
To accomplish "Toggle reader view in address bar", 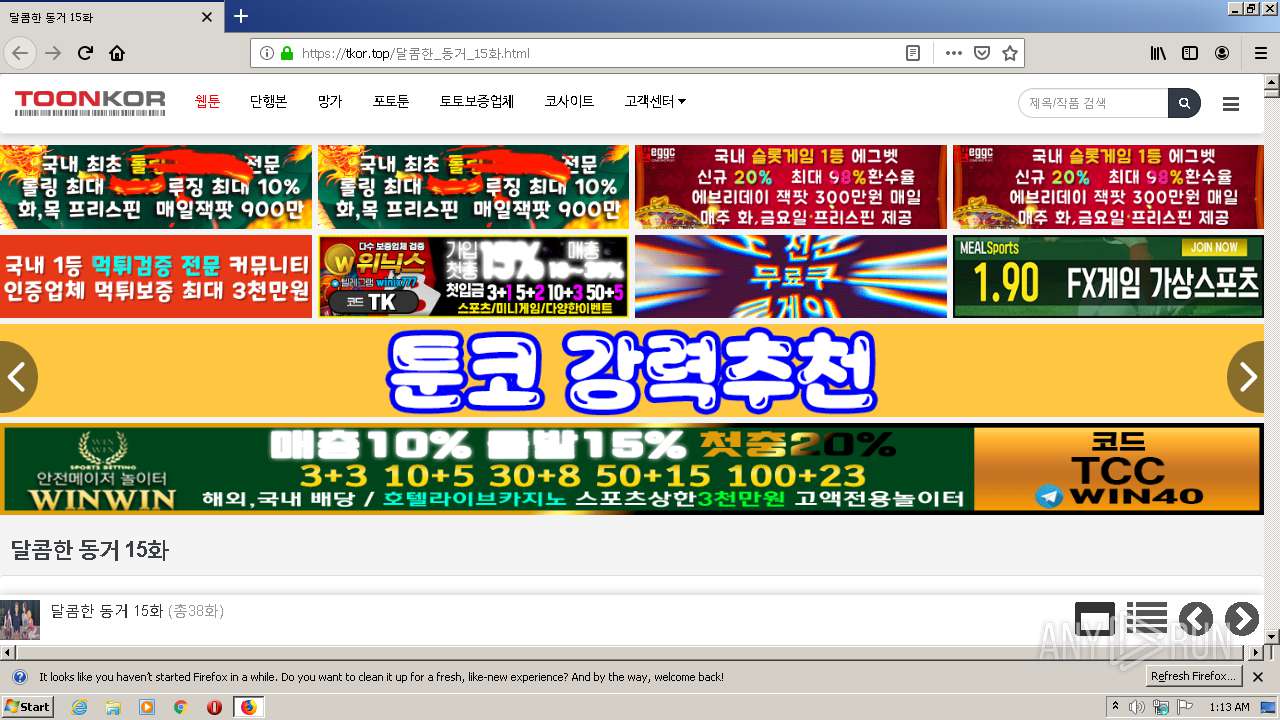I will click(913, 53).
